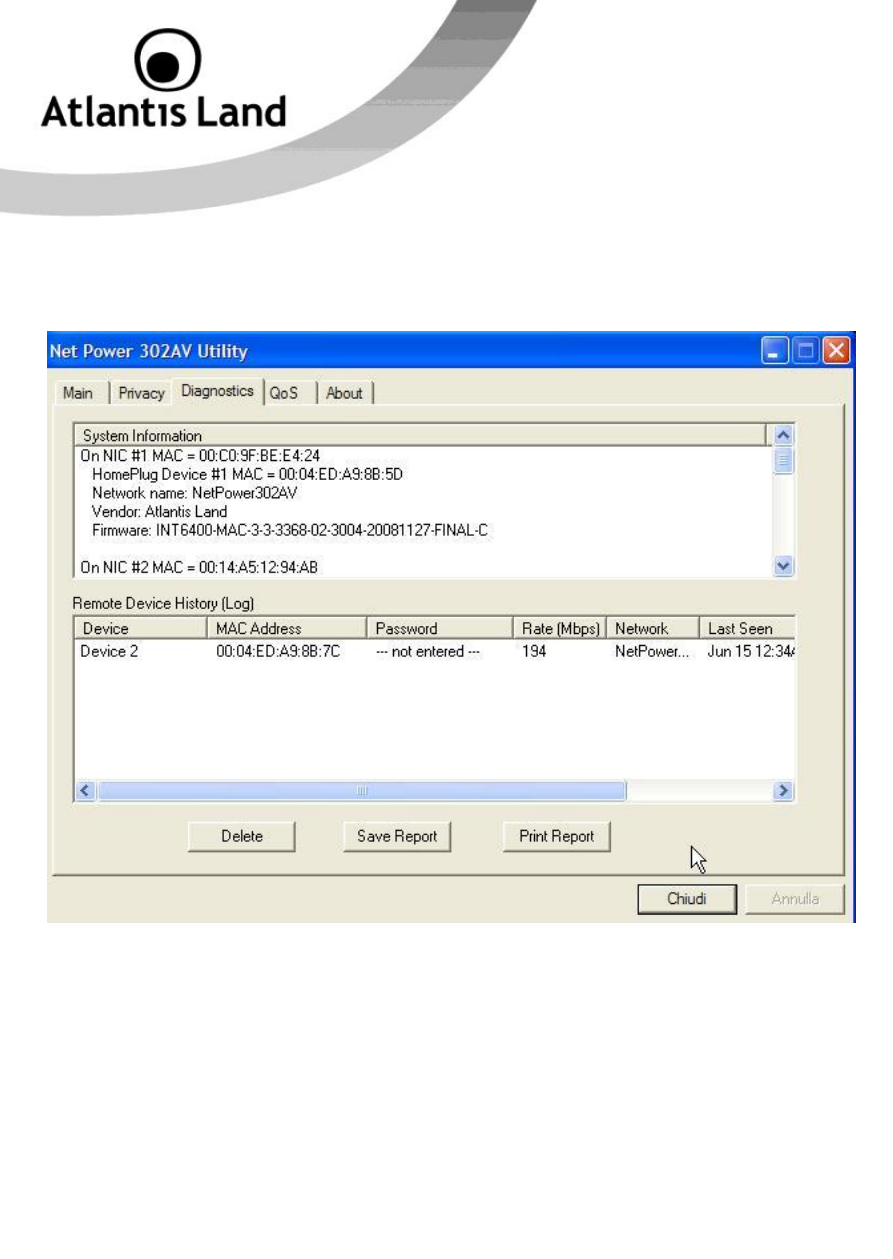Screen dimensions: 893x1259
Task: Click the System Information list header
Action: click(x=420, y=436)
